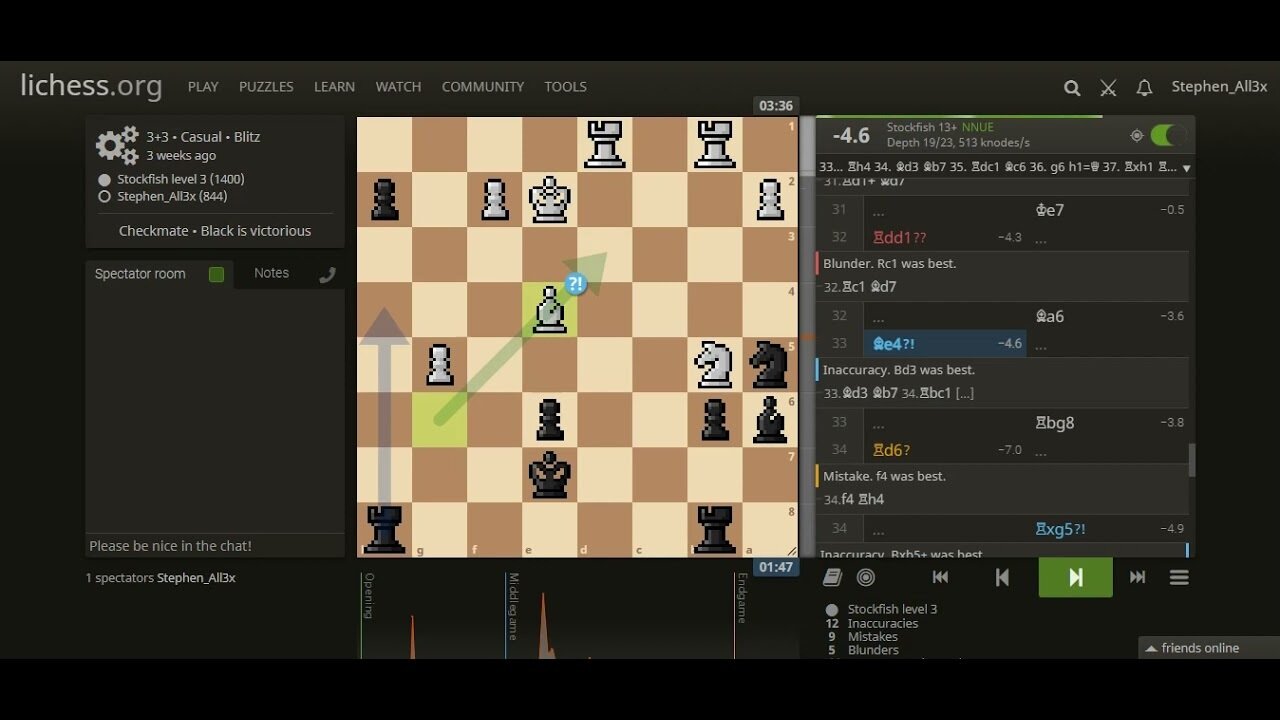The image size is (1280, 720).
Task: Open the search magnifier icon
Action: (x=1072, y=88)
